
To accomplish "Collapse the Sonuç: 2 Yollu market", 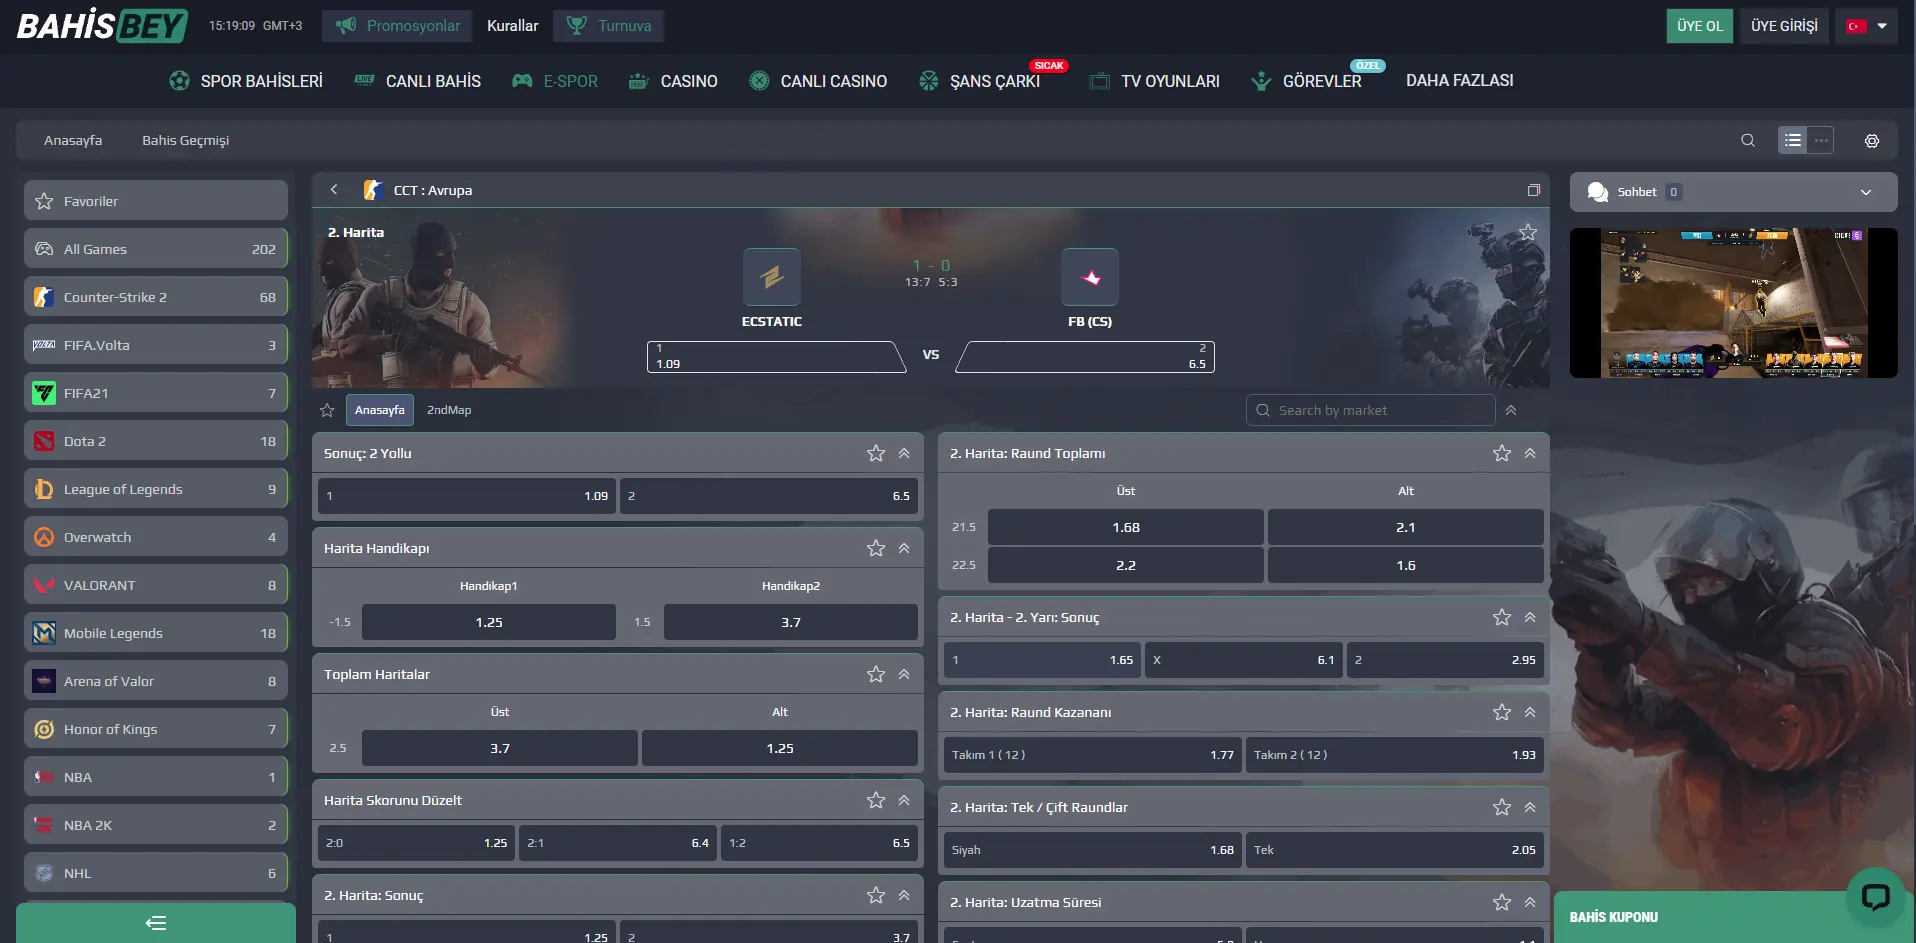I will coord(904,453).
